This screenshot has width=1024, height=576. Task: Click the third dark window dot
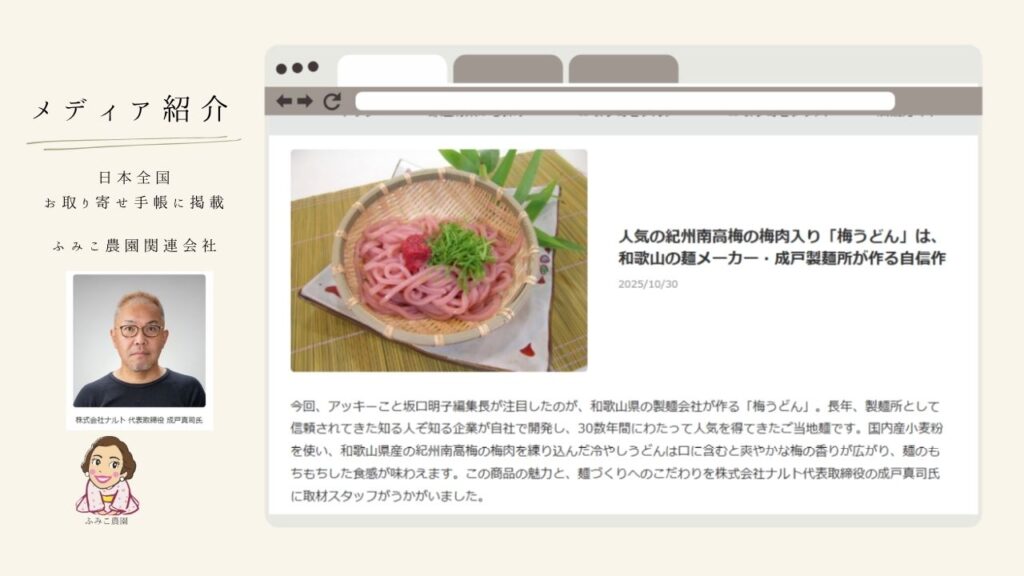coord(313,67)
